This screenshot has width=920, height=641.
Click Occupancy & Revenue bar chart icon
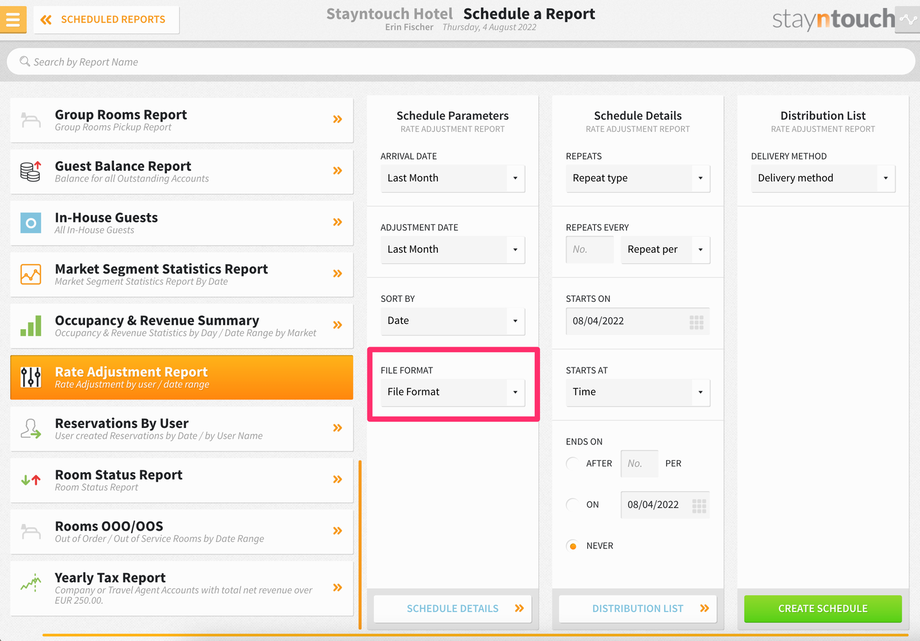[31, 325]
